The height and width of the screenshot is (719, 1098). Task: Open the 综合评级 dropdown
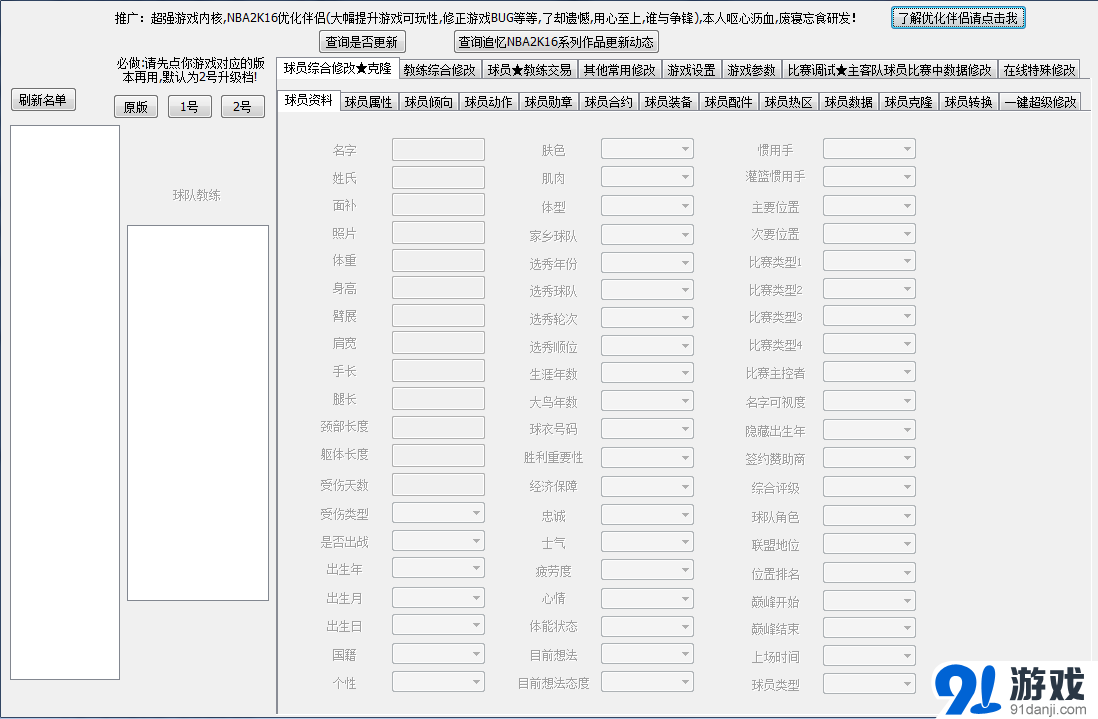pos(869,487)
